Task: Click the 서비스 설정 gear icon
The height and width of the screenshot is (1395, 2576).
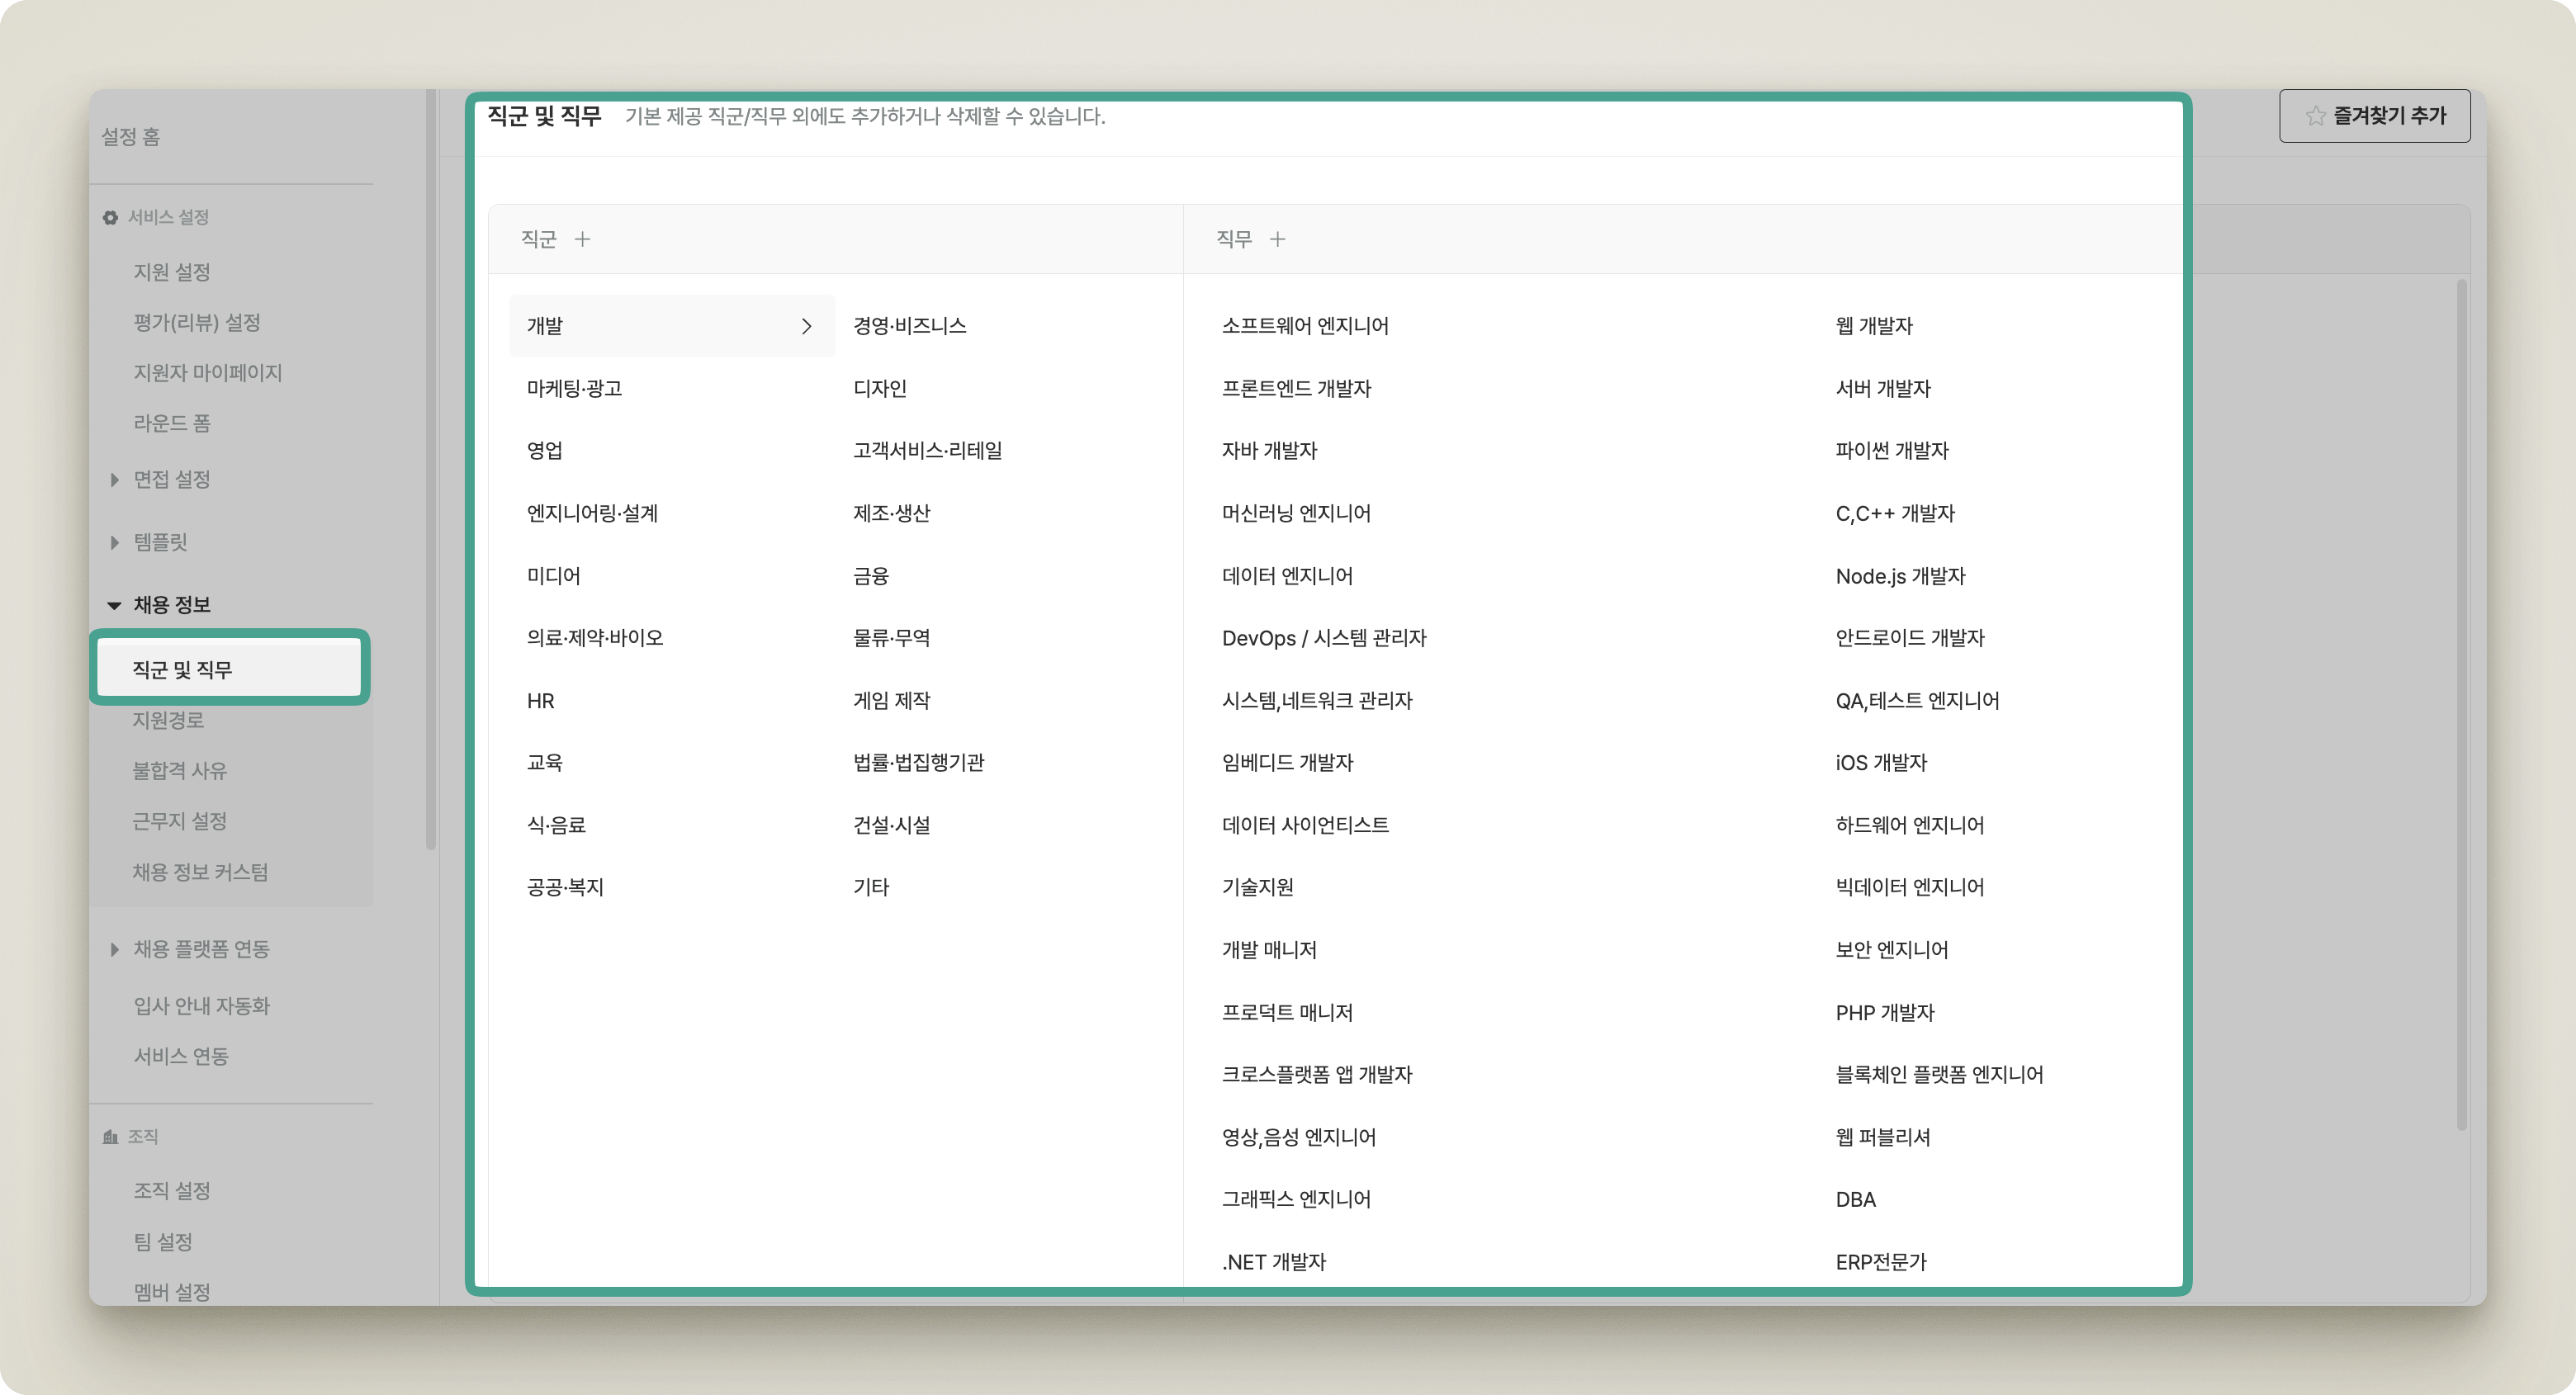Action: 110,217
